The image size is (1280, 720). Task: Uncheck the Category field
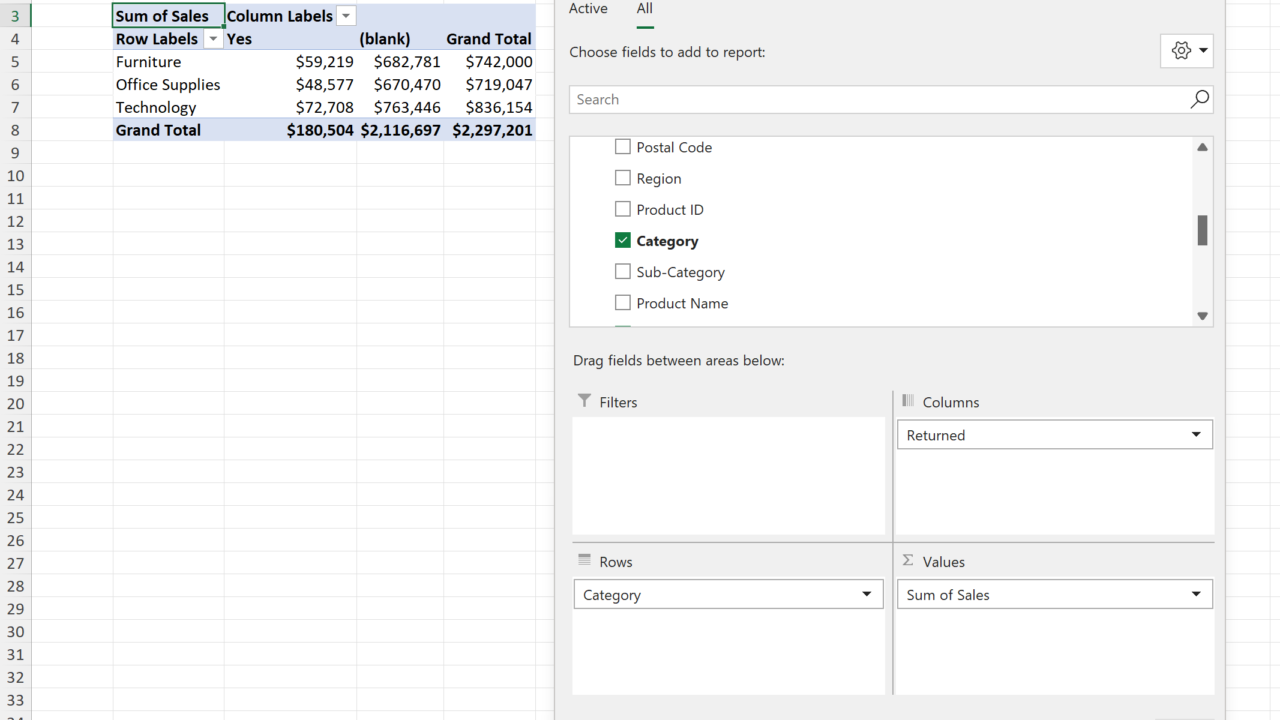click(x=623, y=240)
